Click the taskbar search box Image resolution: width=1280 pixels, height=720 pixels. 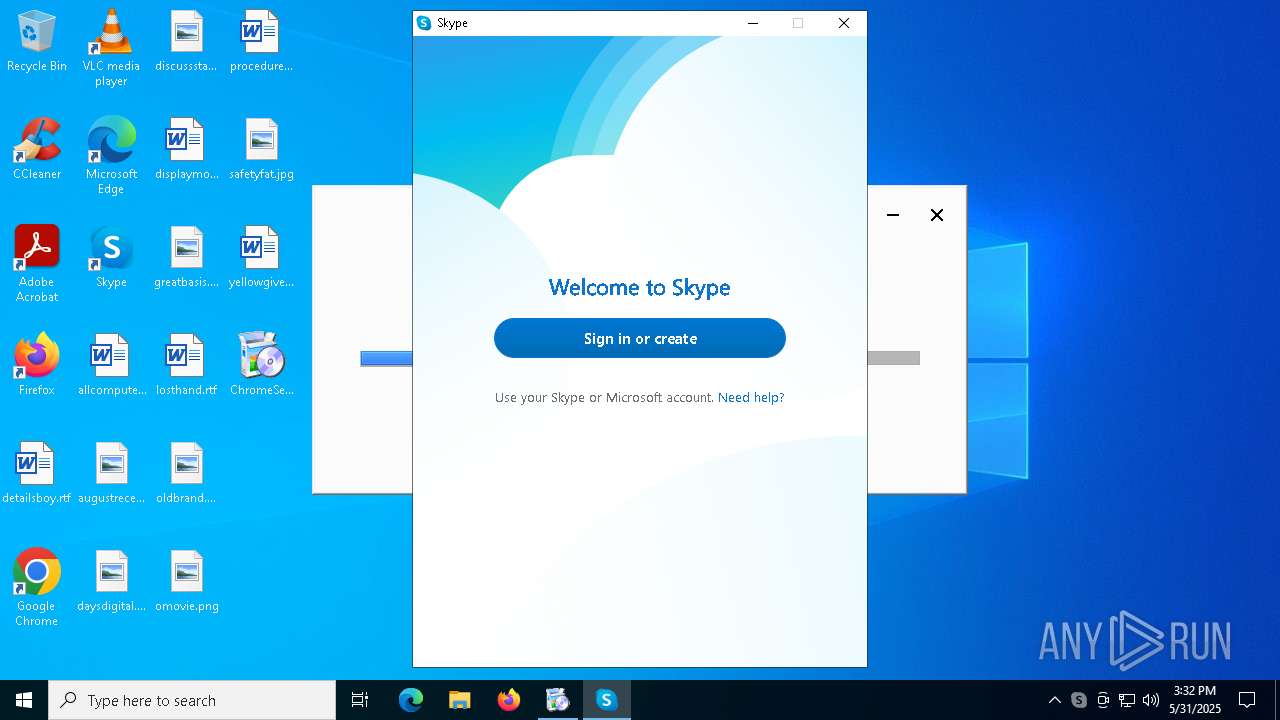coord(192,700)
